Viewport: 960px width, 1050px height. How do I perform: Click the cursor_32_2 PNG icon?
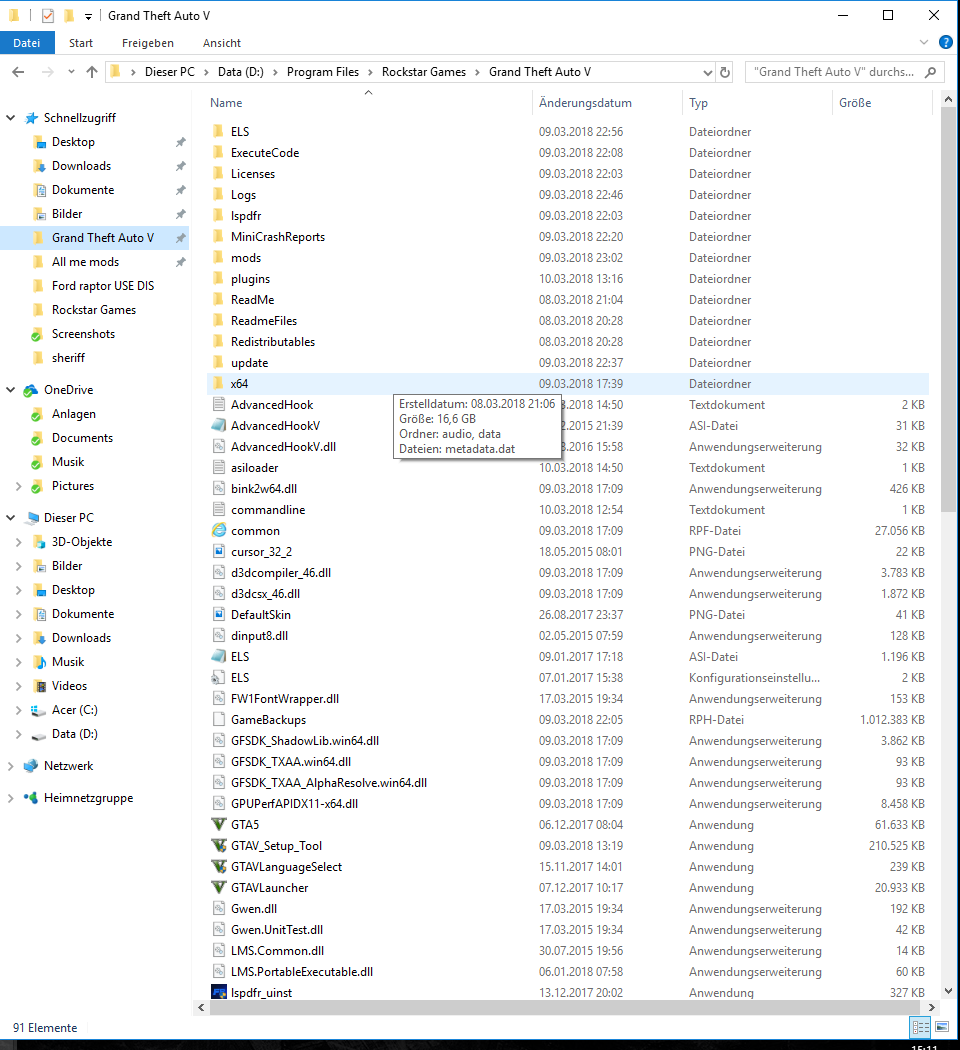(219, 551)
